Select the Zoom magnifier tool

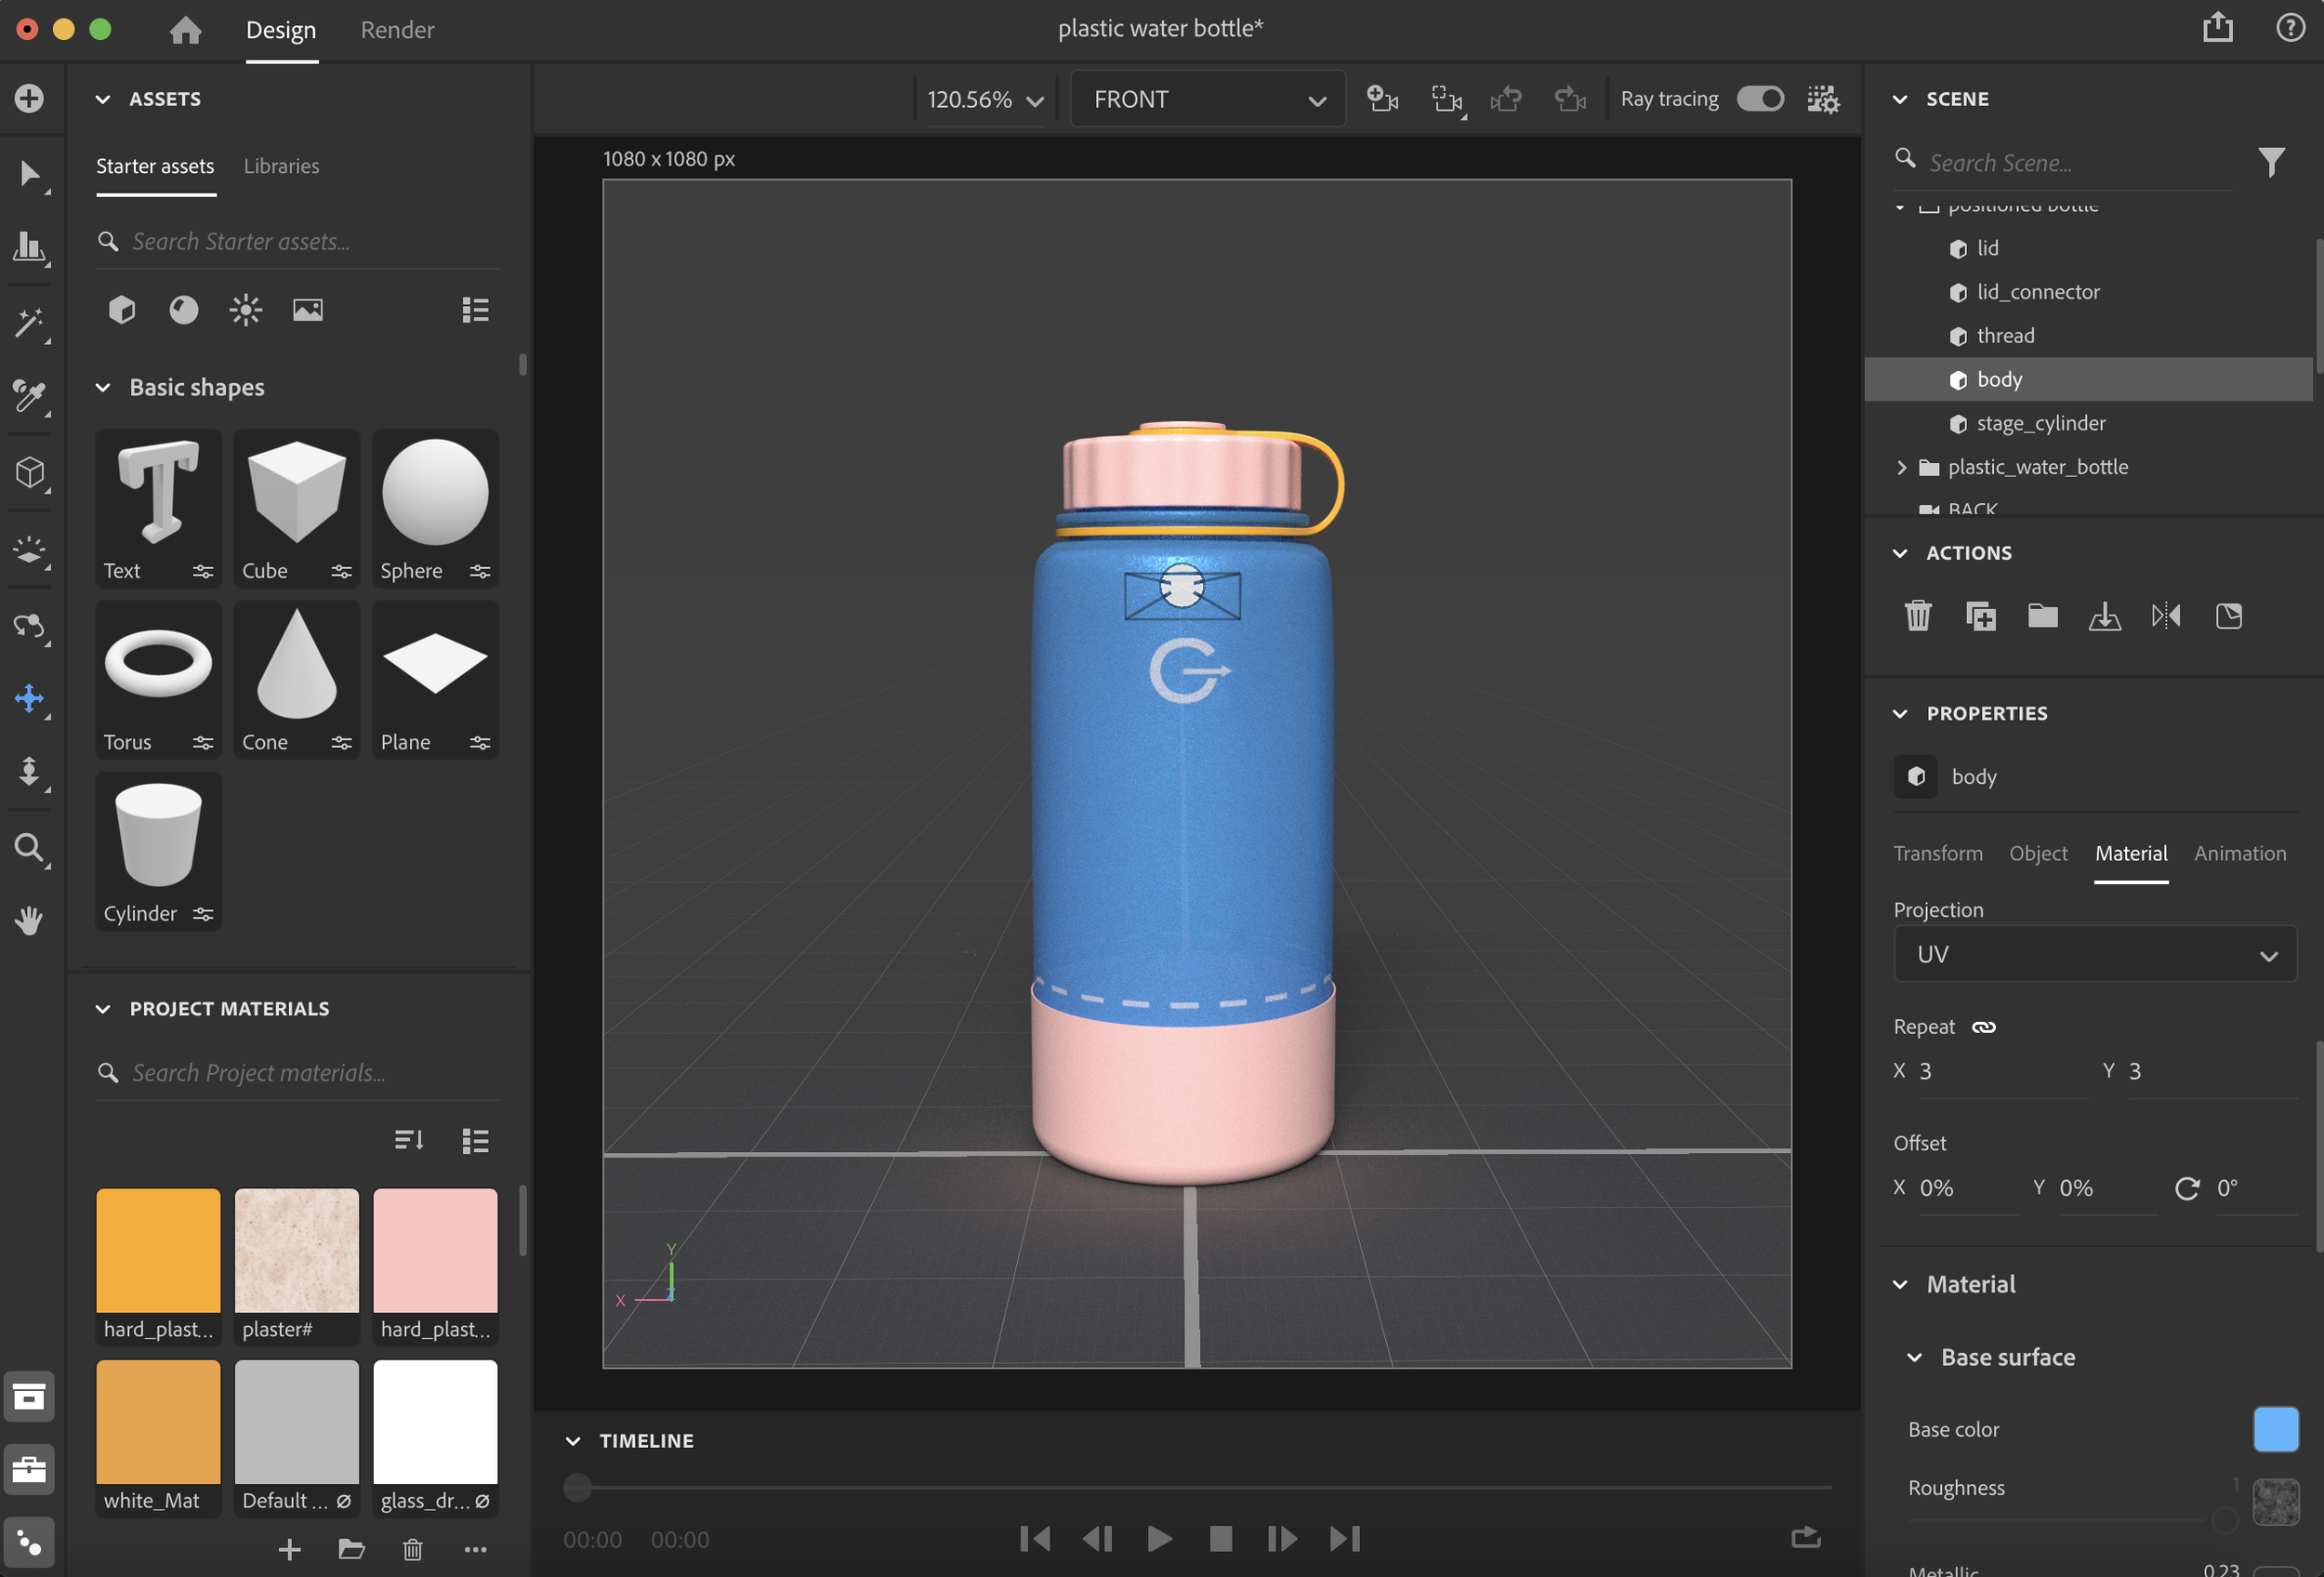coord(28,848)
